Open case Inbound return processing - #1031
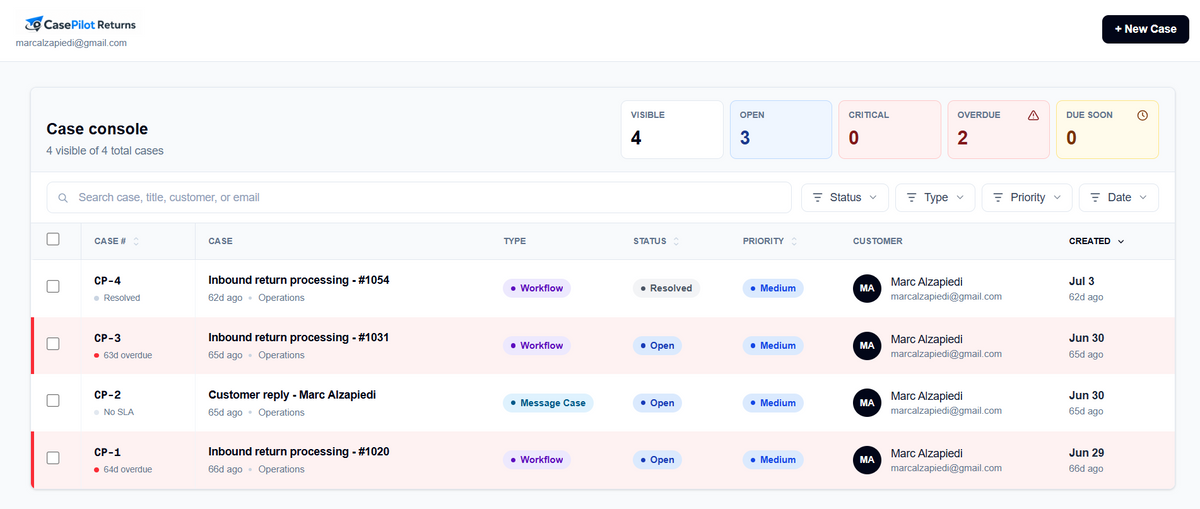 [298, 337]
